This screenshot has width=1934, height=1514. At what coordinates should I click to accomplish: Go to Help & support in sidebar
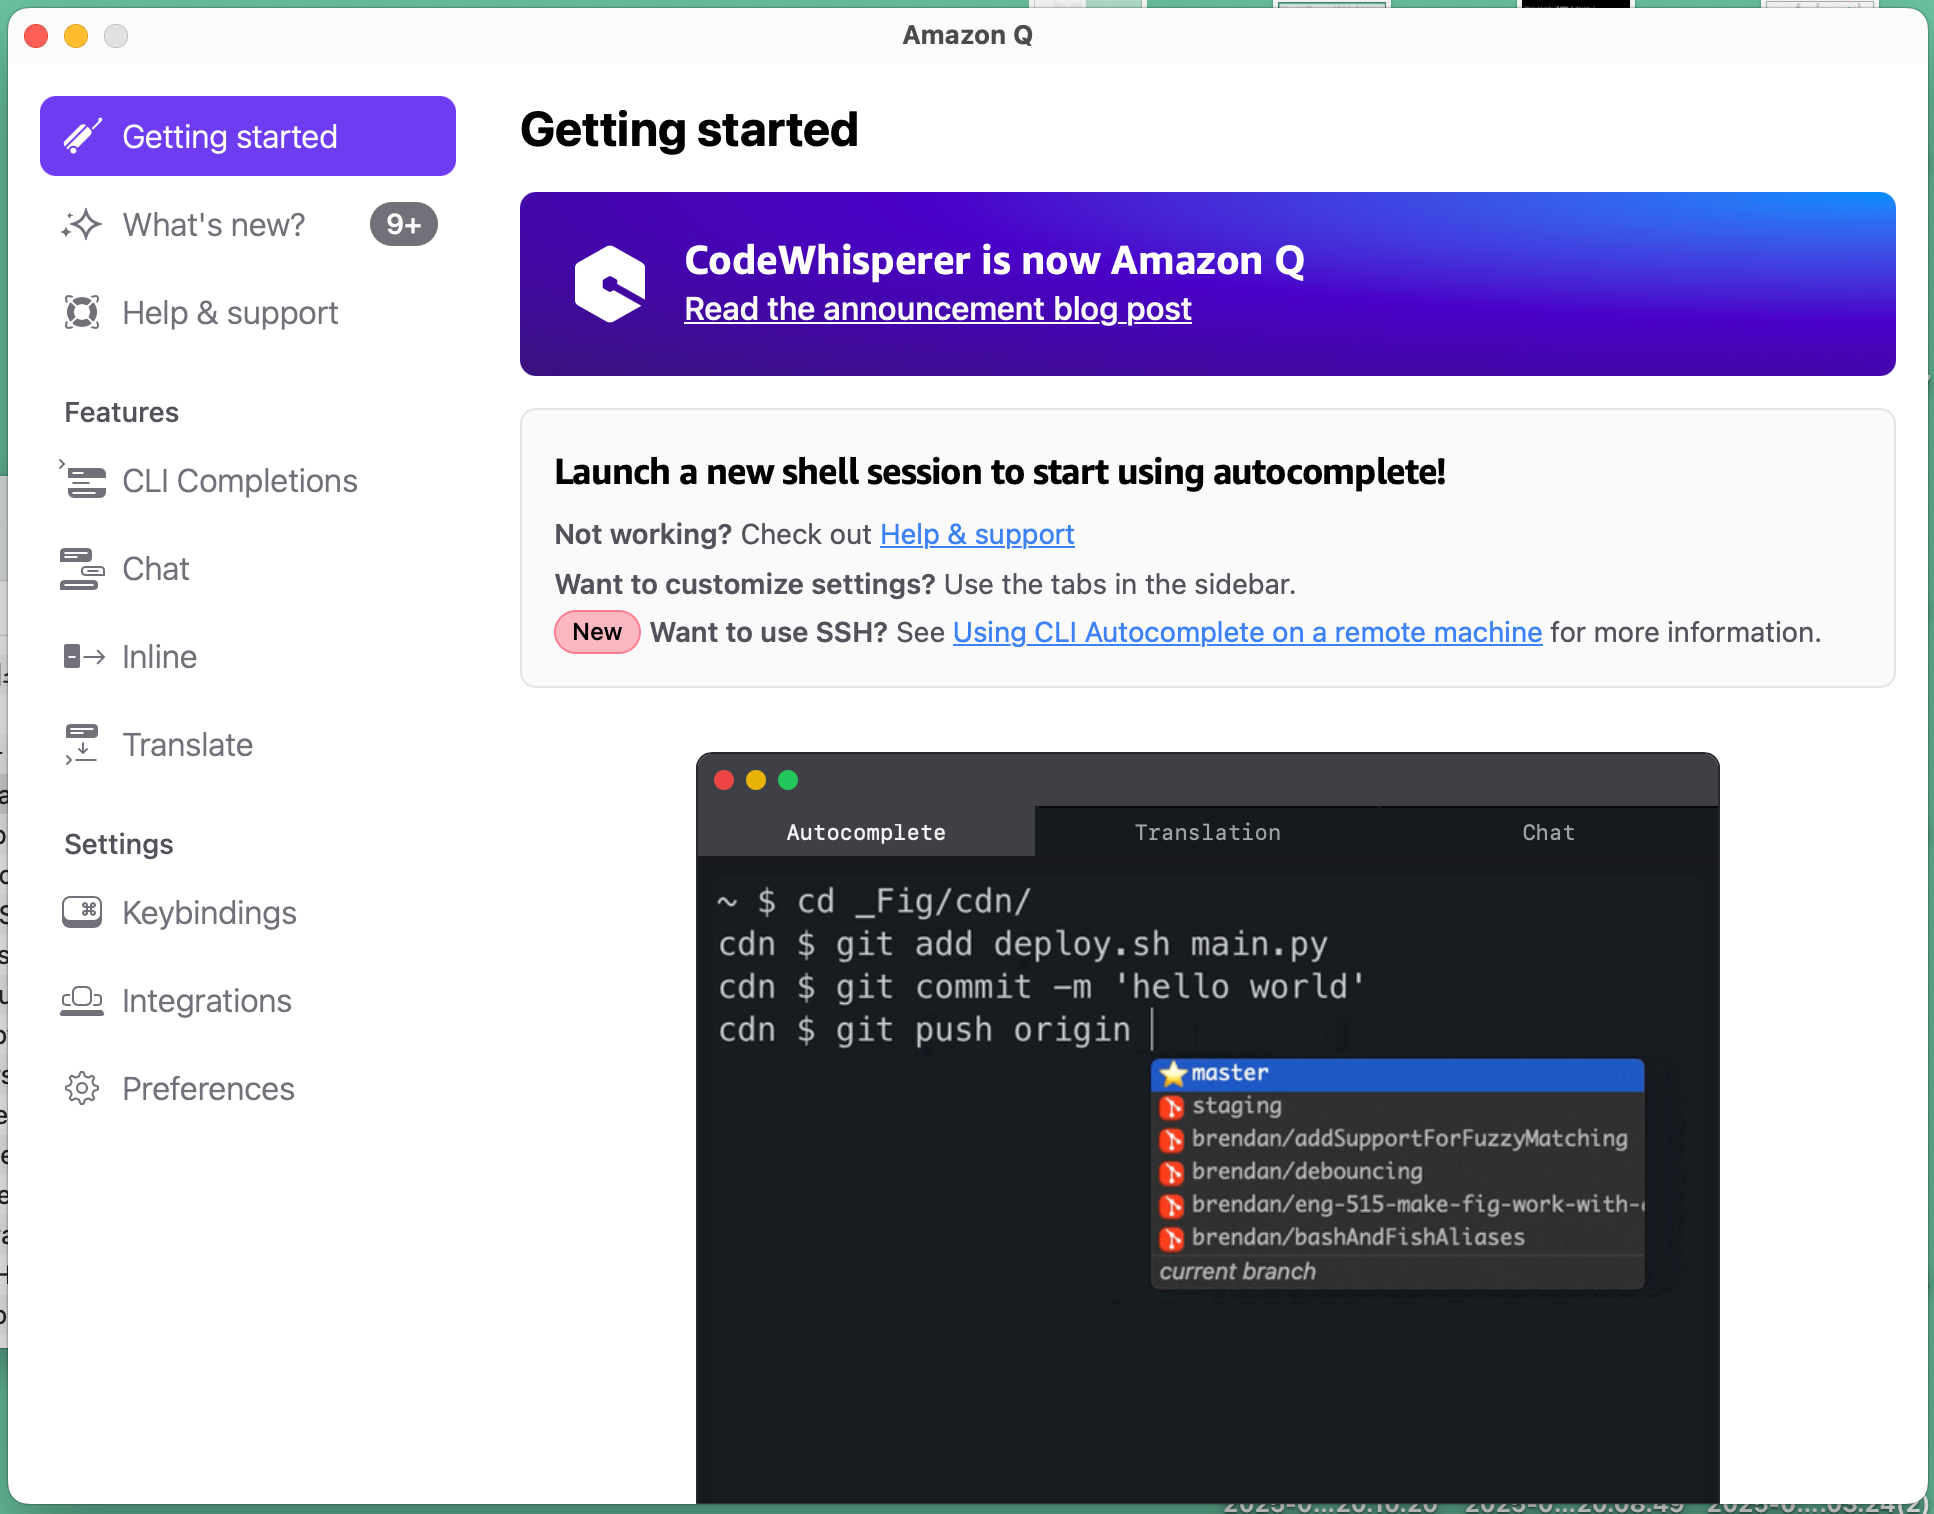coord(248,312)
